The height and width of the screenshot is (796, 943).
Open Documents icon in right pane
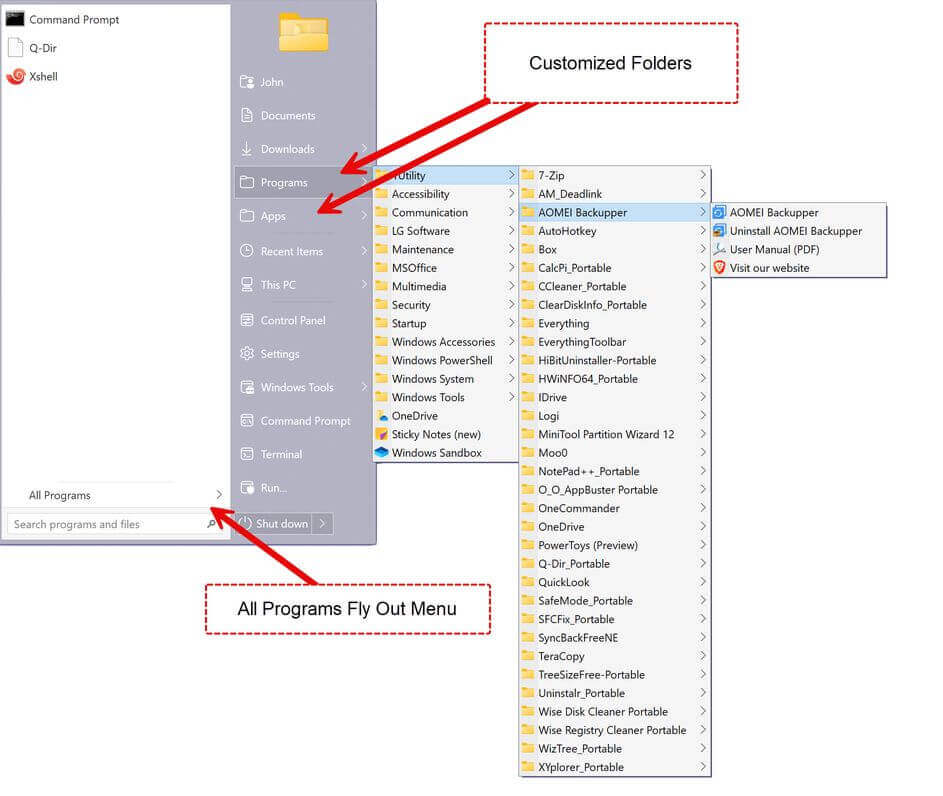click(x=247, y=115)
